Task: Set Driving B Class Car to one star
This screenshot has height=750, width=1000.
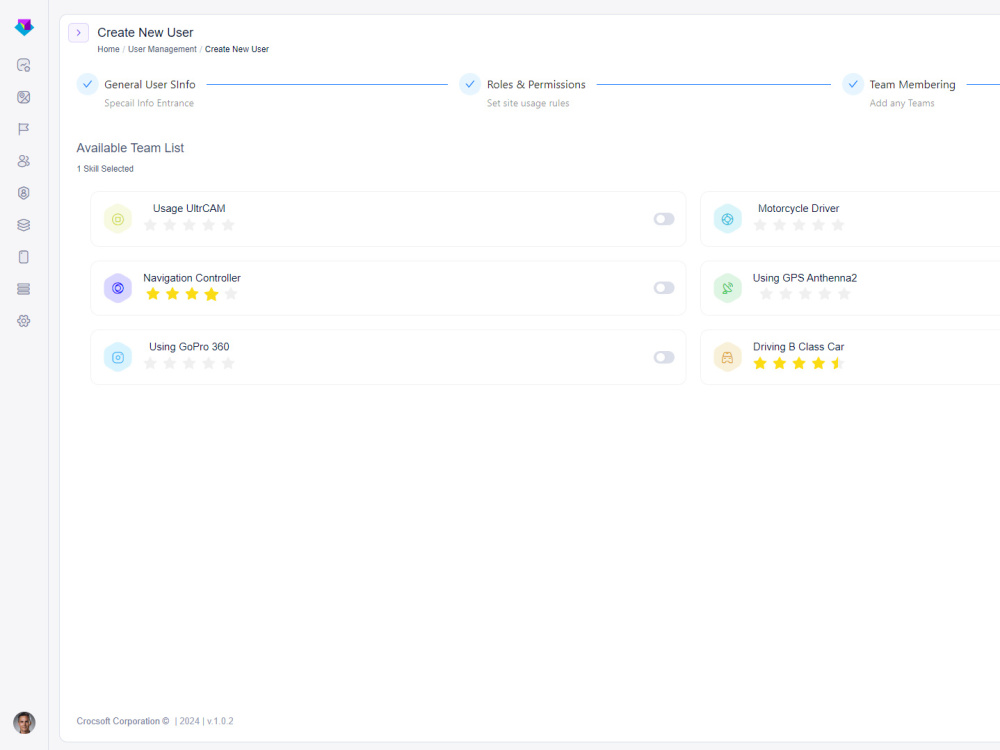Action: [760, 364]
